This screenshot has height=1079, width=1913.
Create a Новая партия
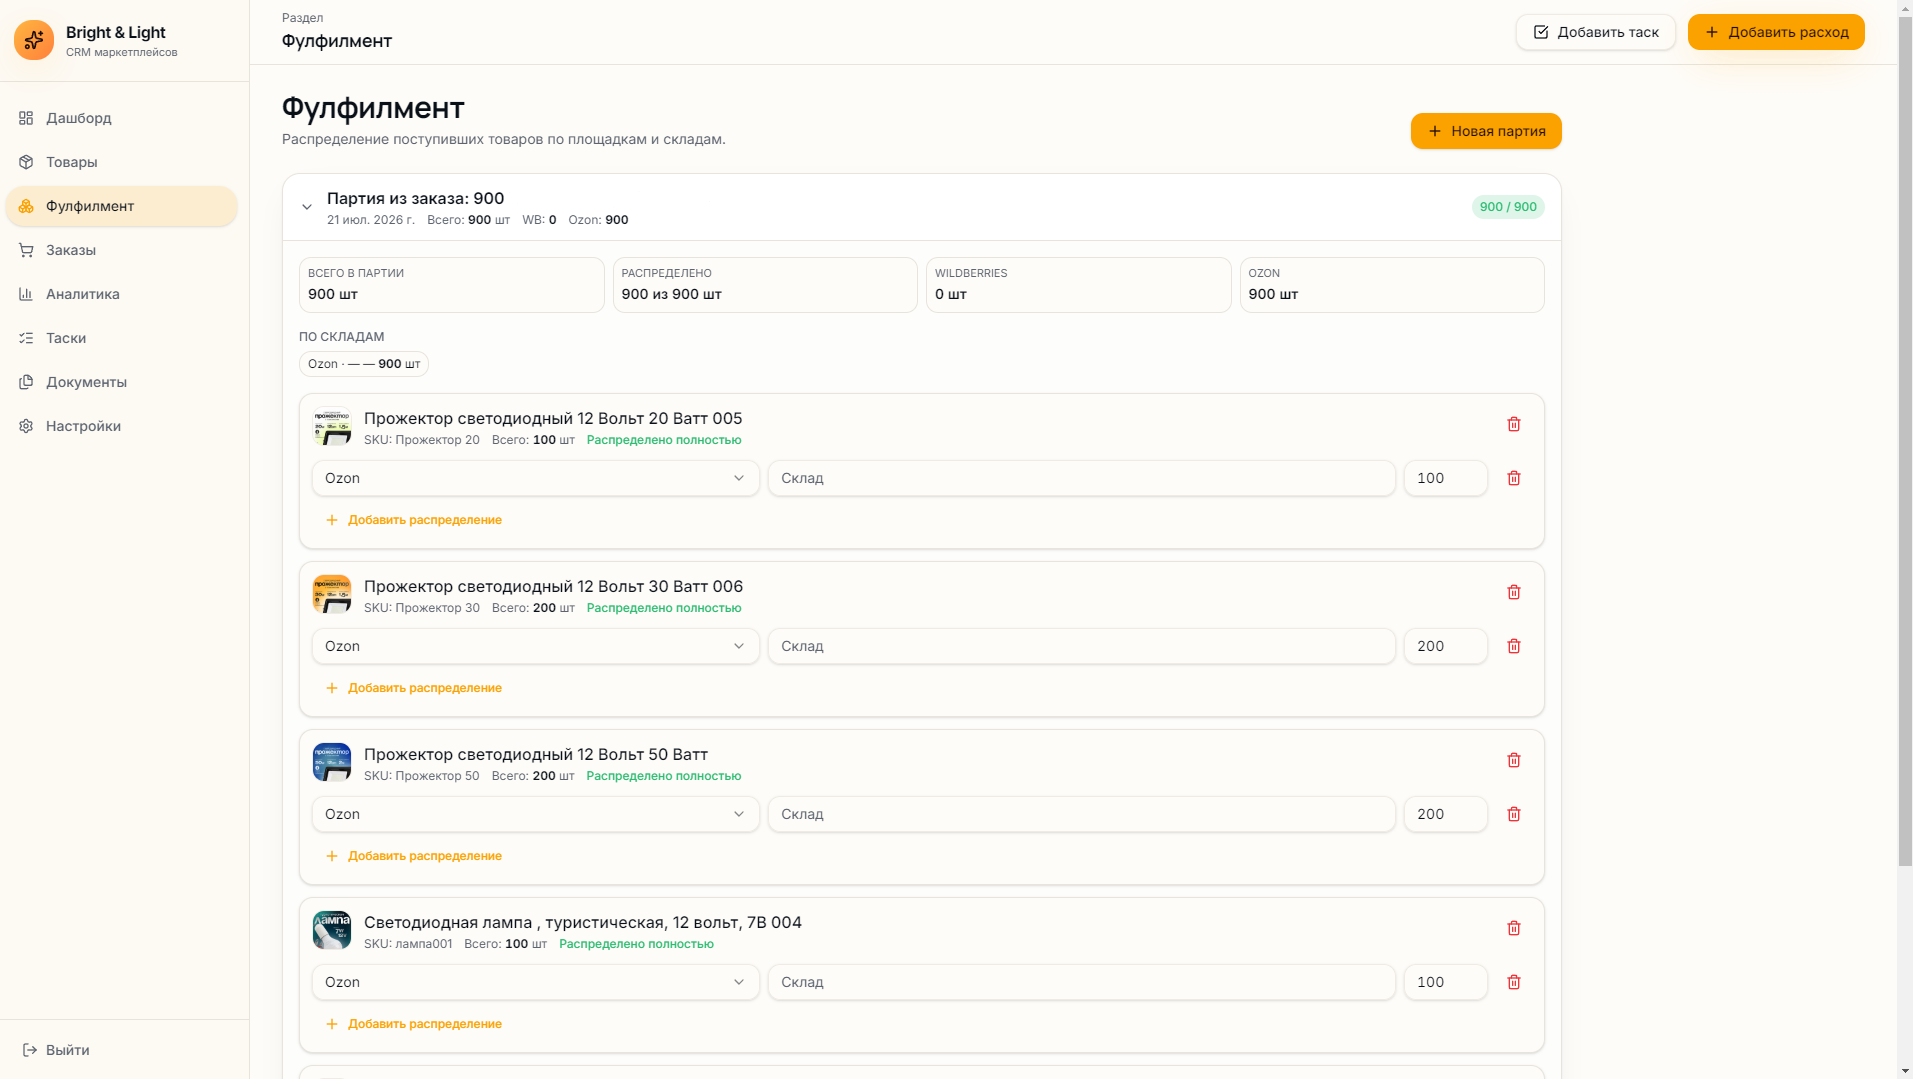click(1486, 131)
